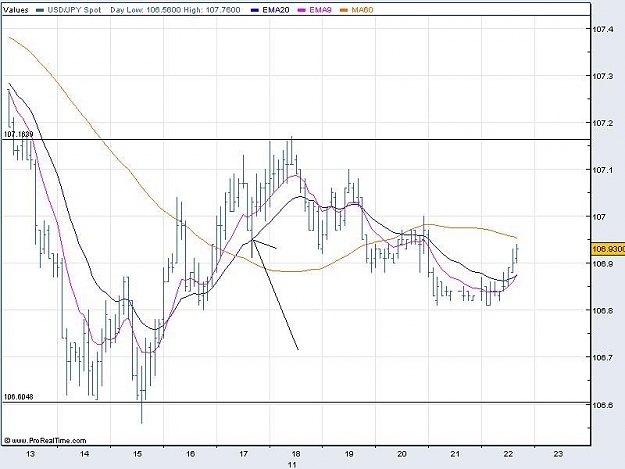This screenshot has height=469, width=625.
Task: Click the 106.6048 support level label
Action: [18, 397]
